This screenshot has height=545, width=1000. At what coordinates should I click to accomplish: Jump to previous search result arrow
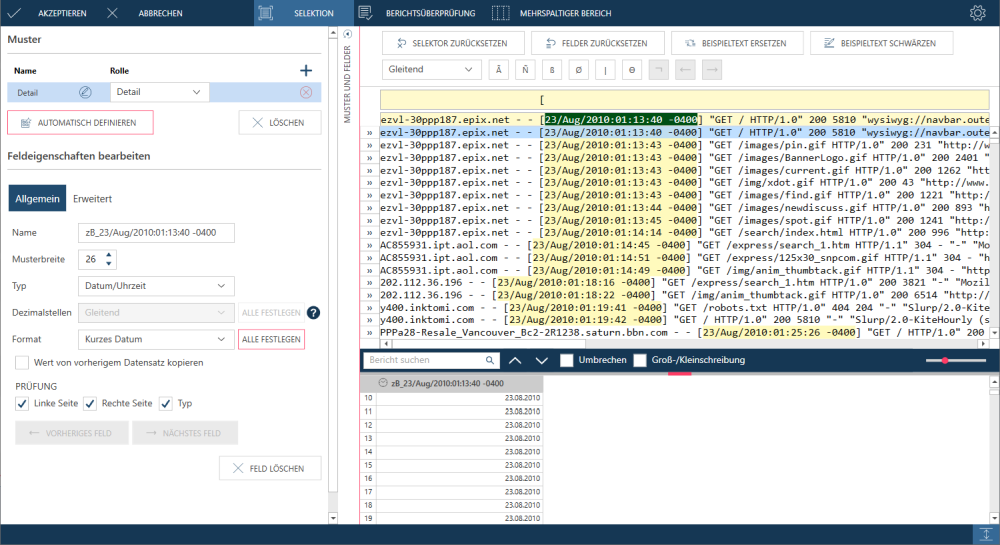pos(515,360)
